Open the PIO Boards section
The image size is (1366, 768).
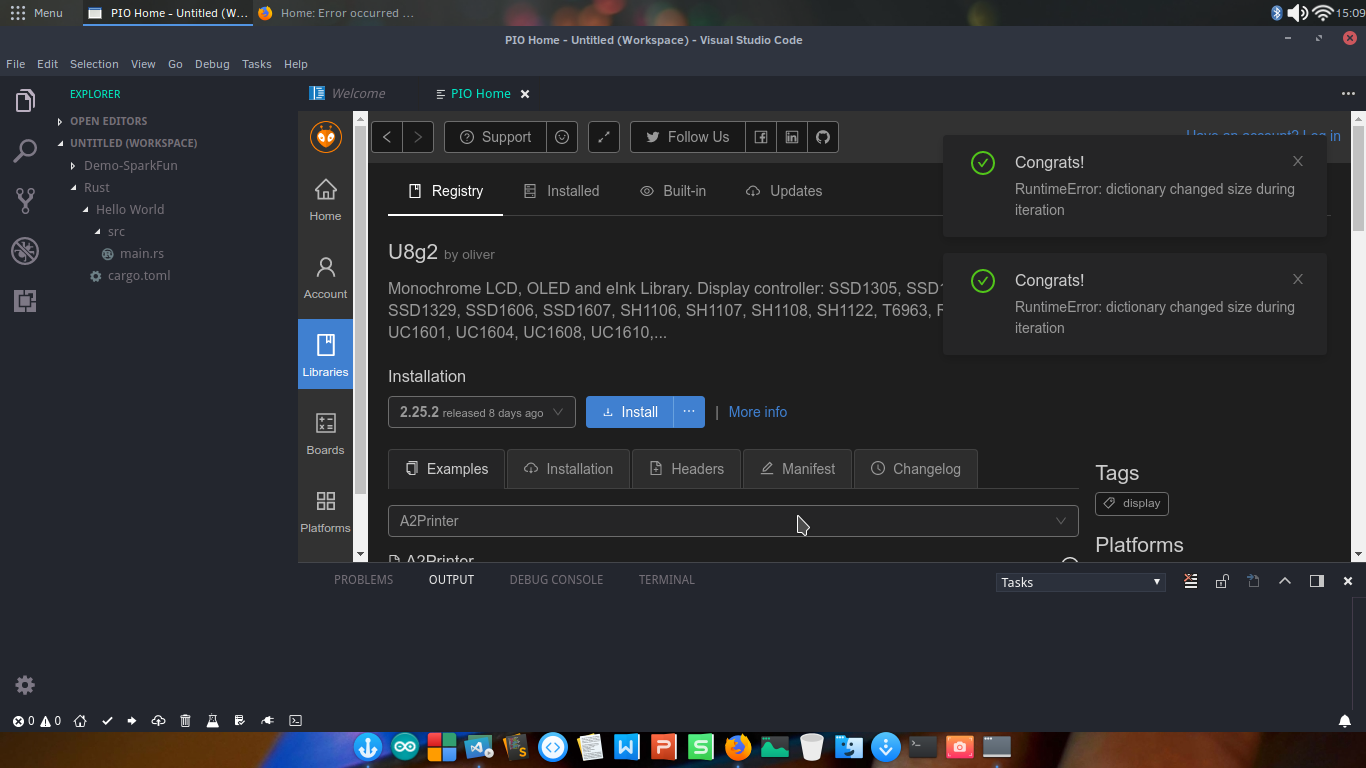pos(325,435)
